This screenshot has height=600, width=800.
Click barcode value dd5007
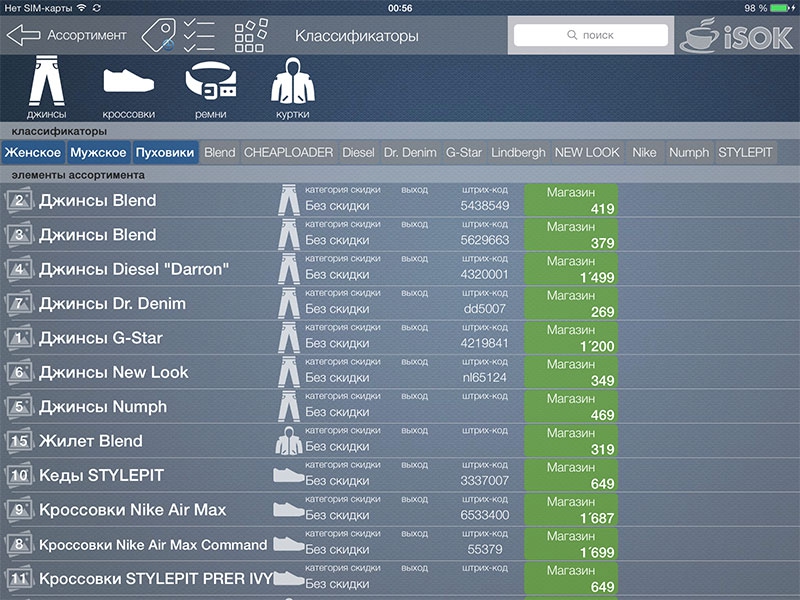pyautogui.click(x=485, y=309)
